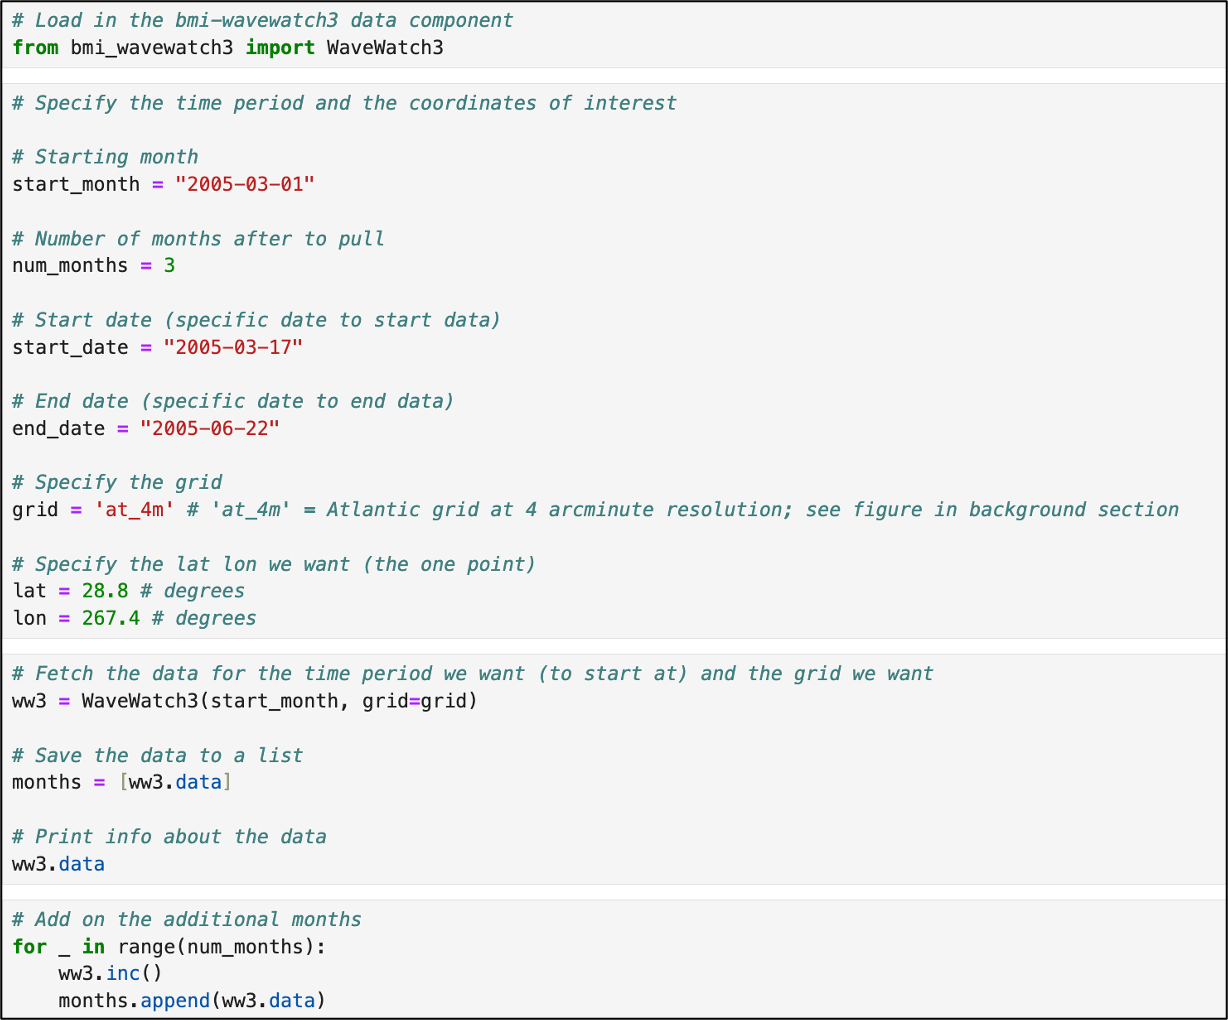Place cursor in start_date string "2005-03-17"
Image resolution: width=1228 pixels, height=1020 pixels.
tap(233, 348)
